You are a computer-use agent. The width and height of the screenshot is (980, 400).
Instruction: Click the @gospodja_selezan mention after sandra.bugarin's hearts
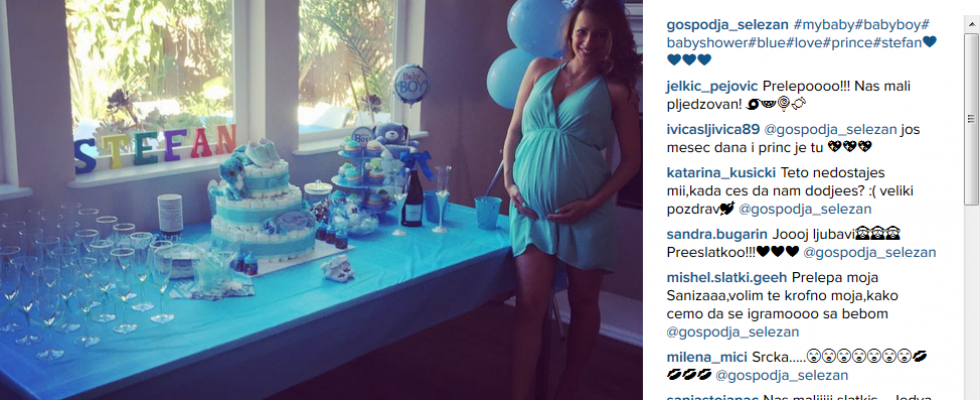869,252
